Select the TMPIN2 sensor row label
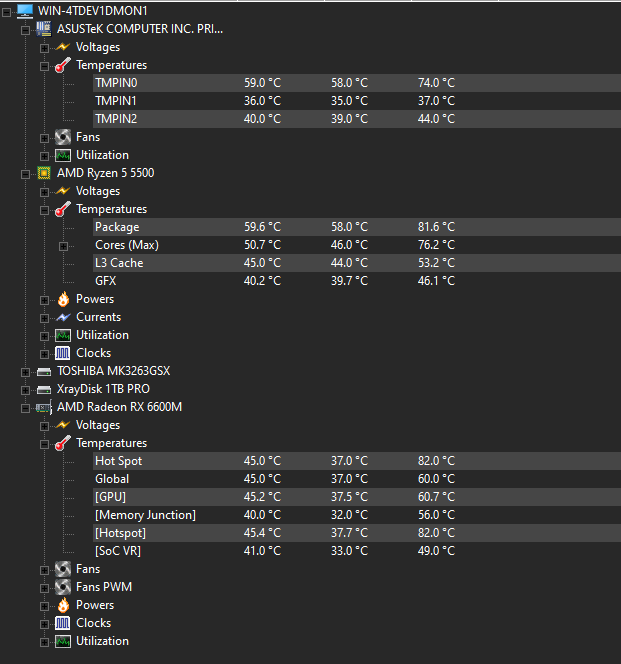 pos(116,119)
